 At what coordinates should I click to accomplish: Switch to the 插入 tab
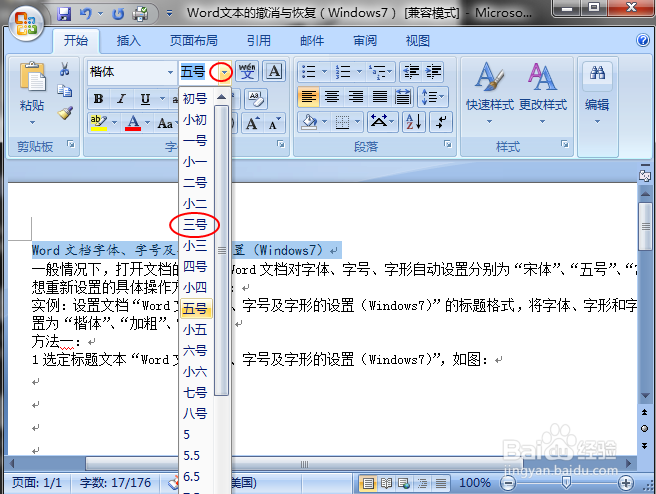click(x=128, y=41)
